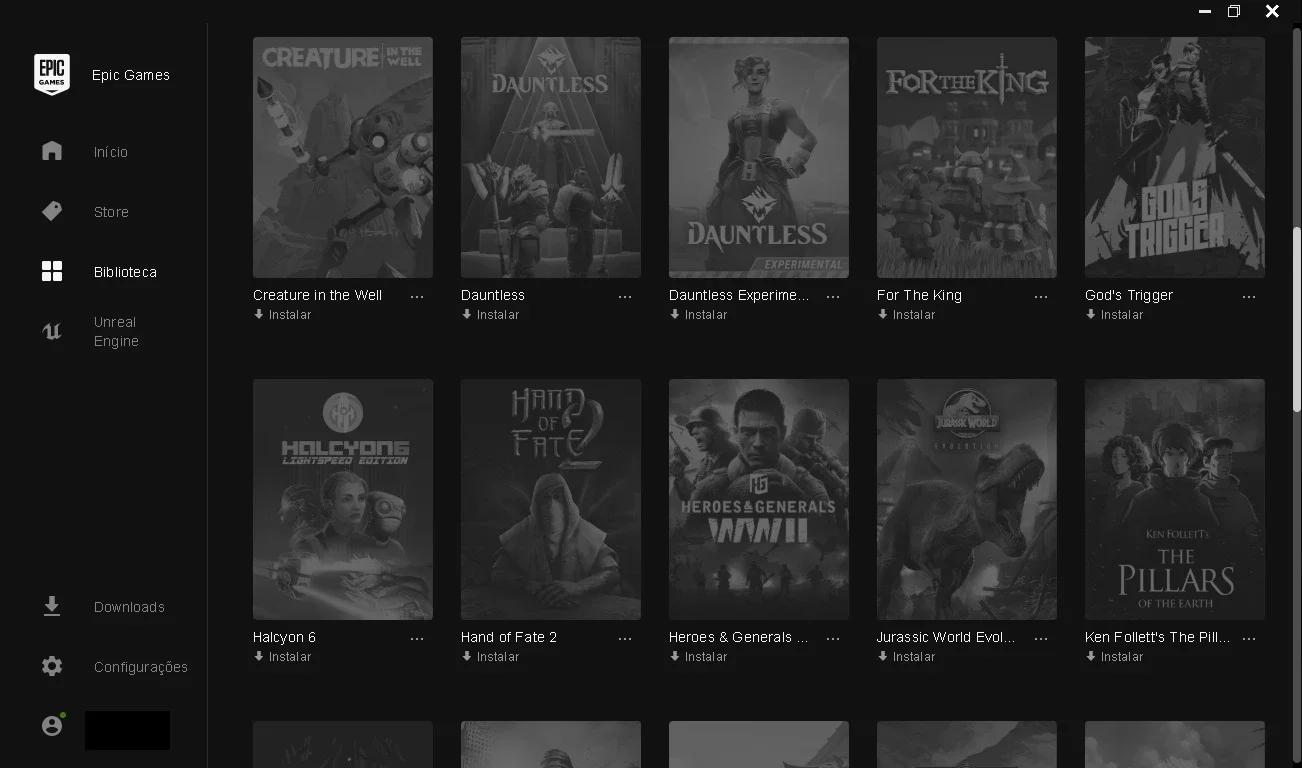Open the three-dot menu beside the Dauntless title
This screenshot has width=1302, height=768.
(625, 297)
